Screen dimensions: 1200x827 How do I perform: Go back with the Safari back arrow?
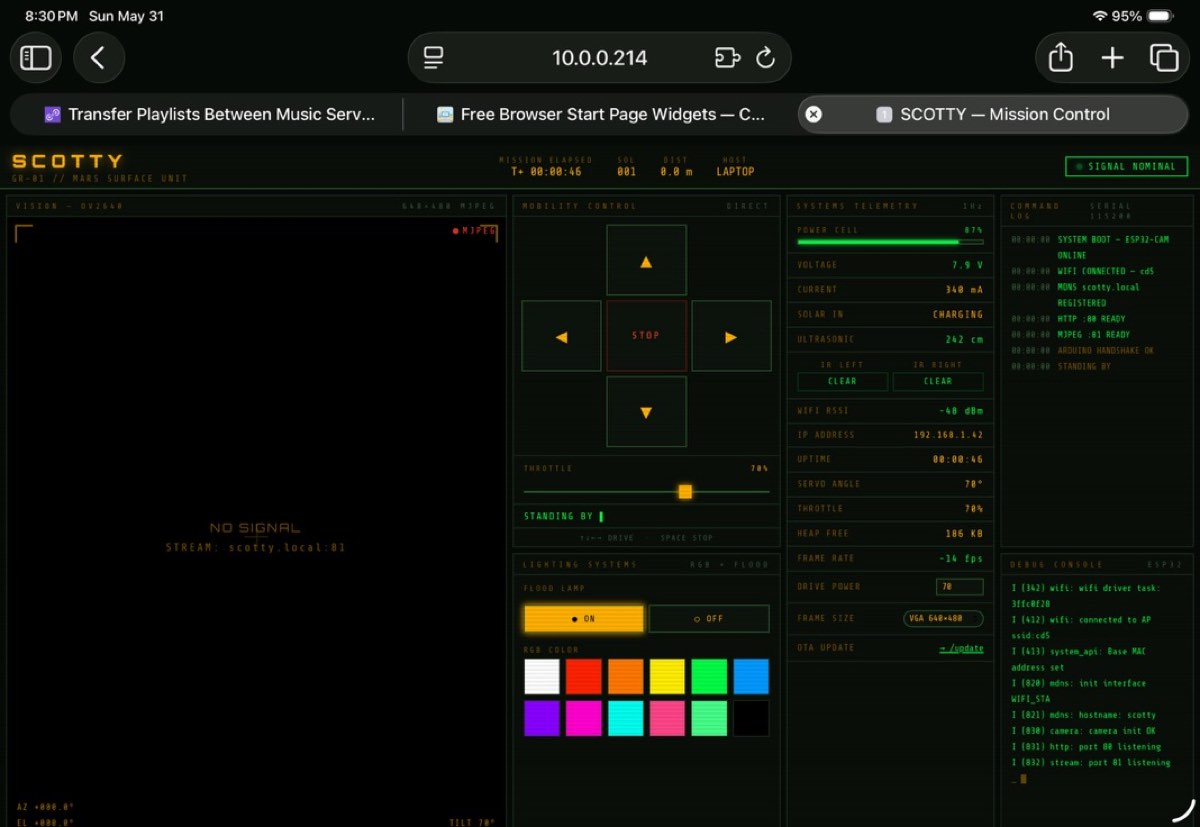tap(98, 58)
